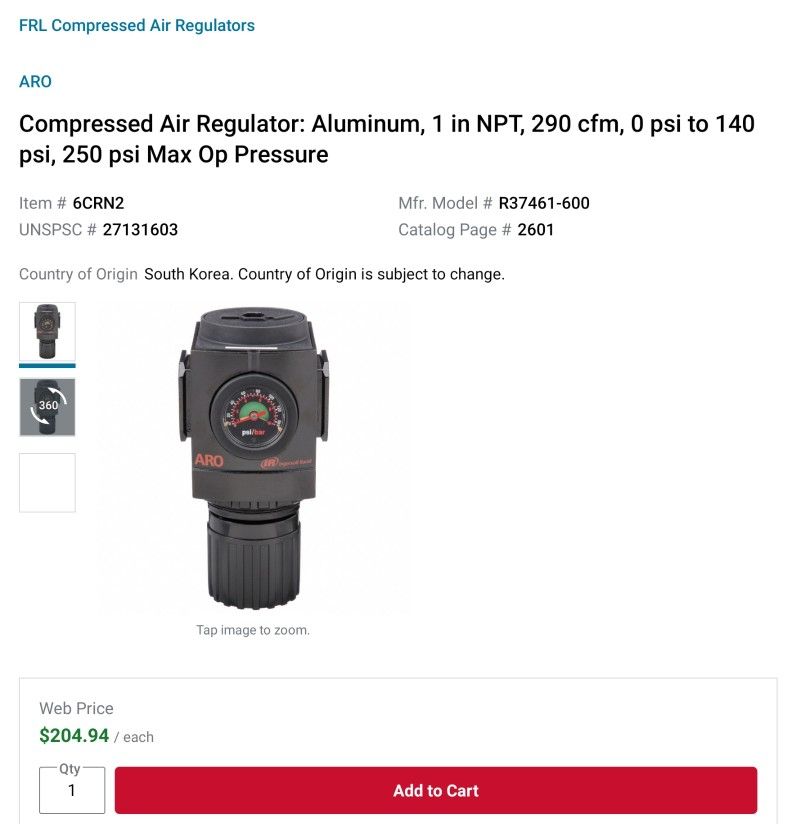Click the Tap image to zoom caption
The image size is (796, 824).
pos(255,629)
